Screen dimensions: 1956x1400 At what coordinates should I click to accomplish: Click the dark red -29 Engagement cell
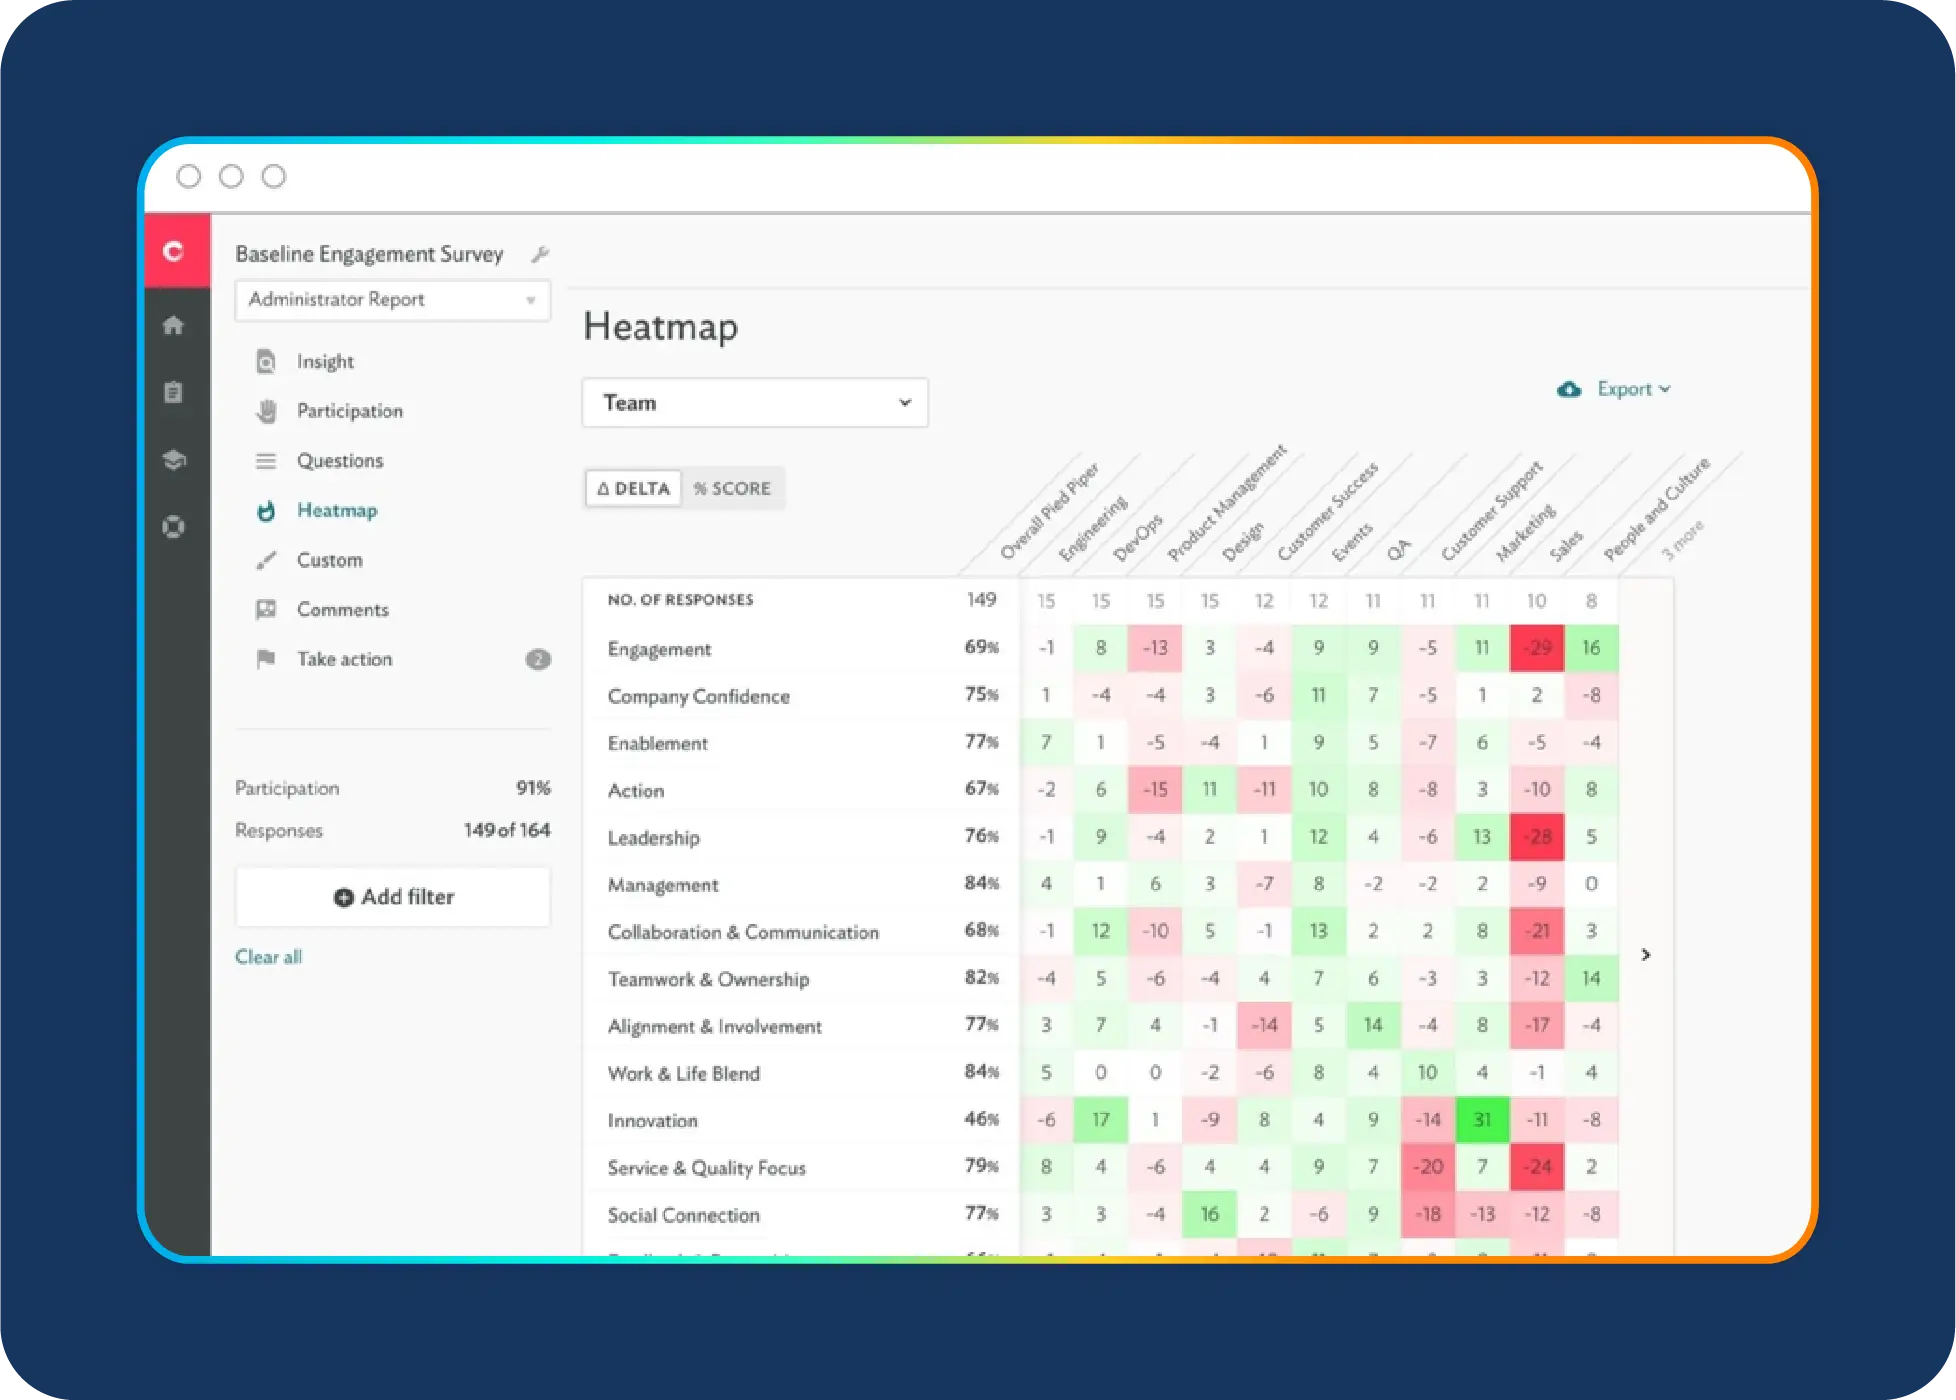click(1537, 648)
